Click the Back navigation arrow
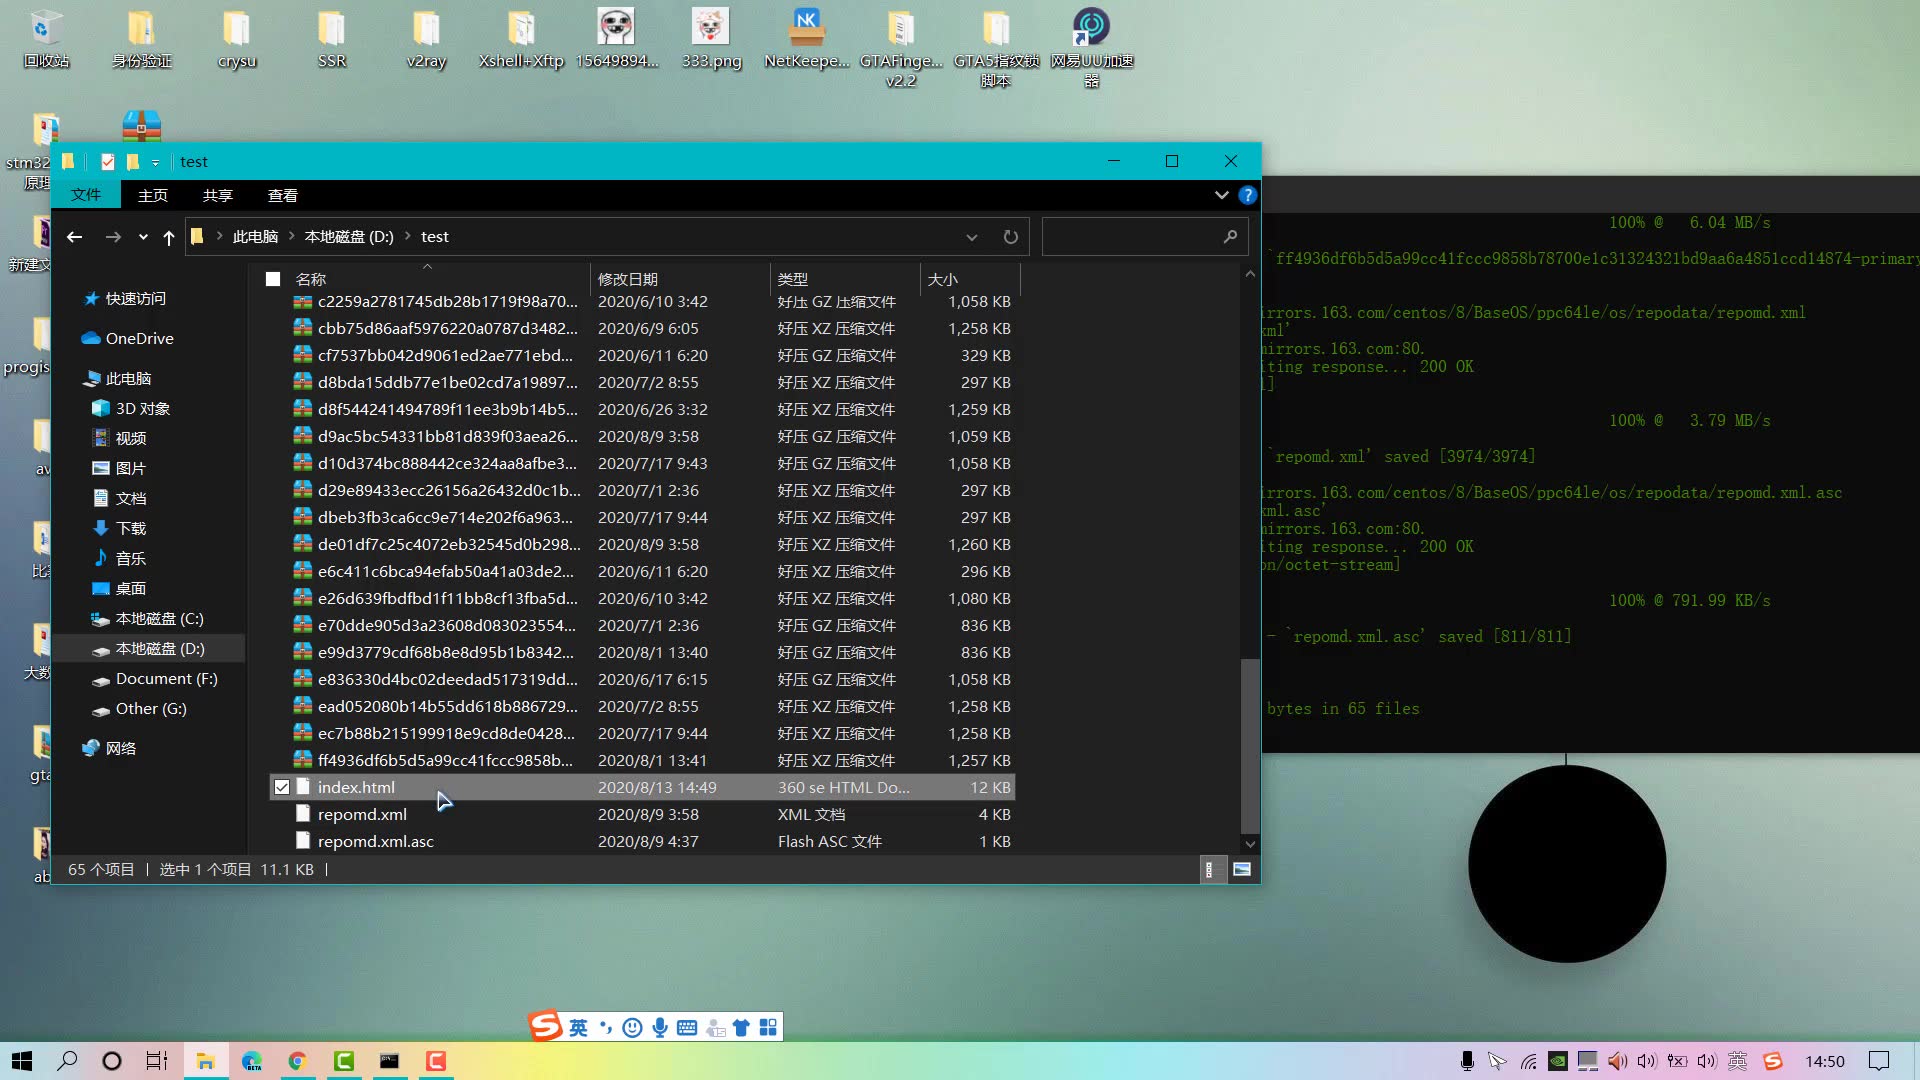 tap(74, 237)
